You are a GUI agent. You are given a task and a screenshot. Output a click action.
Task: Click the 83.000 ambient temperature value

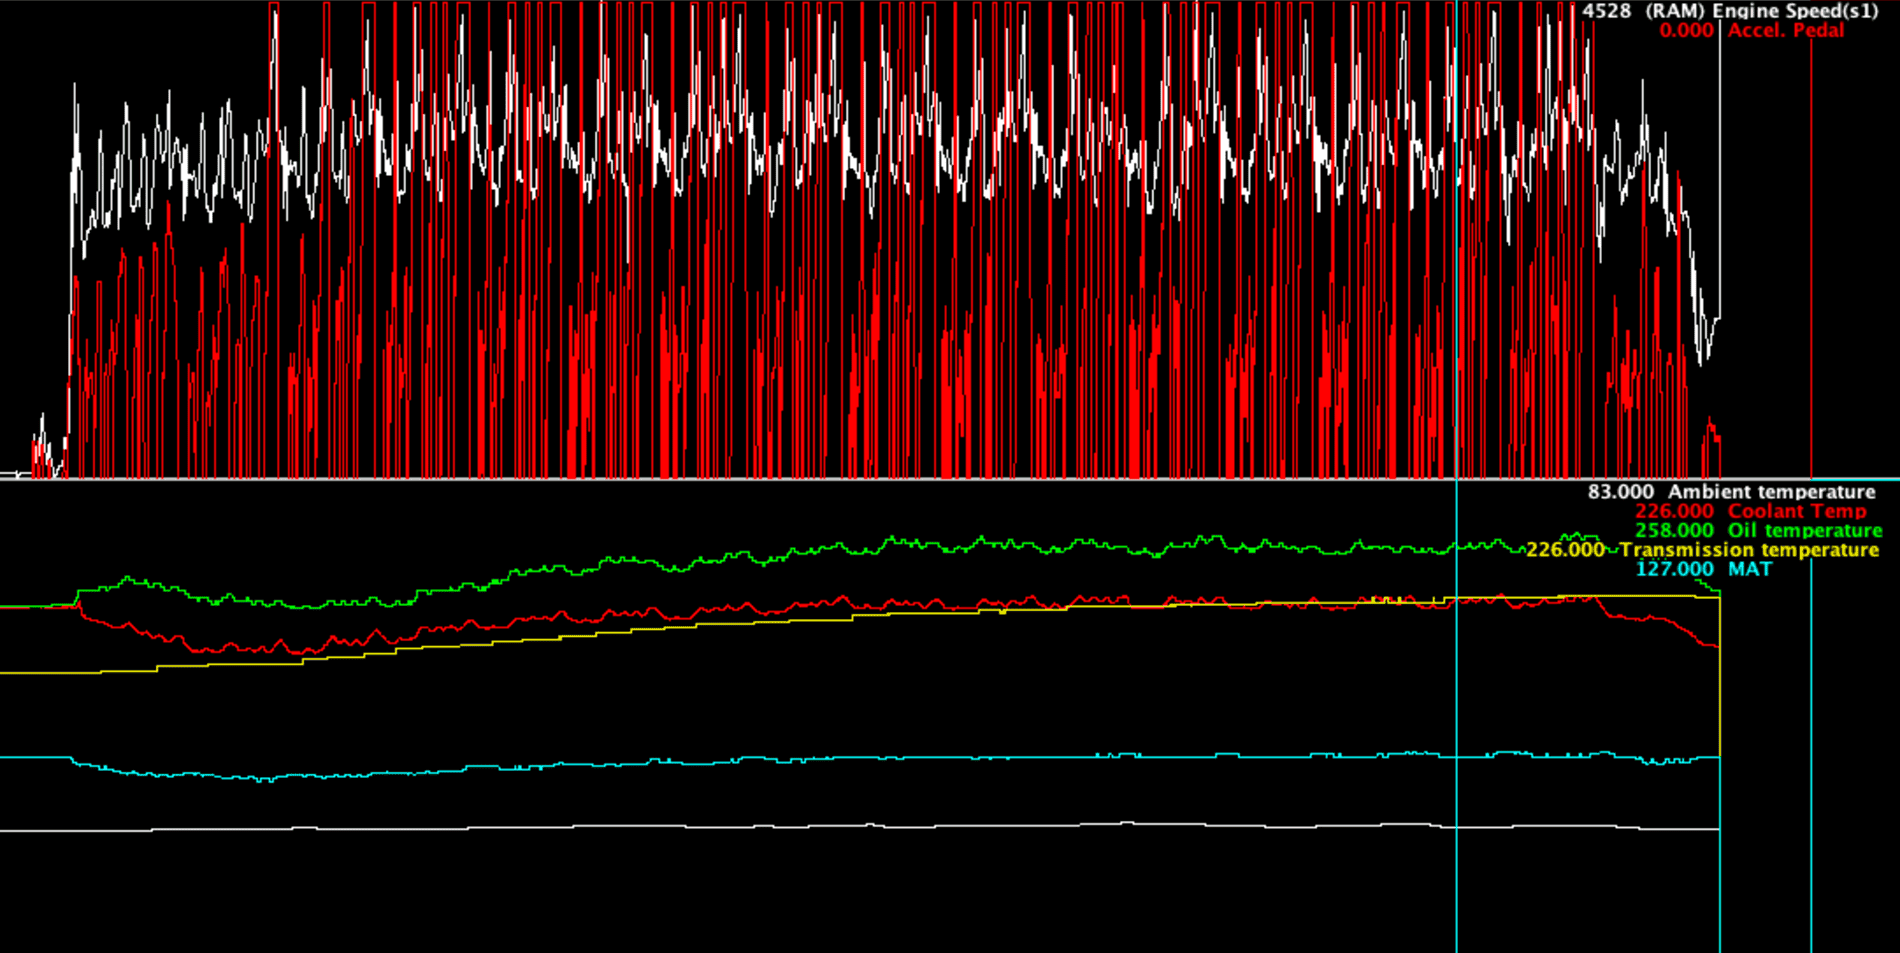coord(1621,492)
